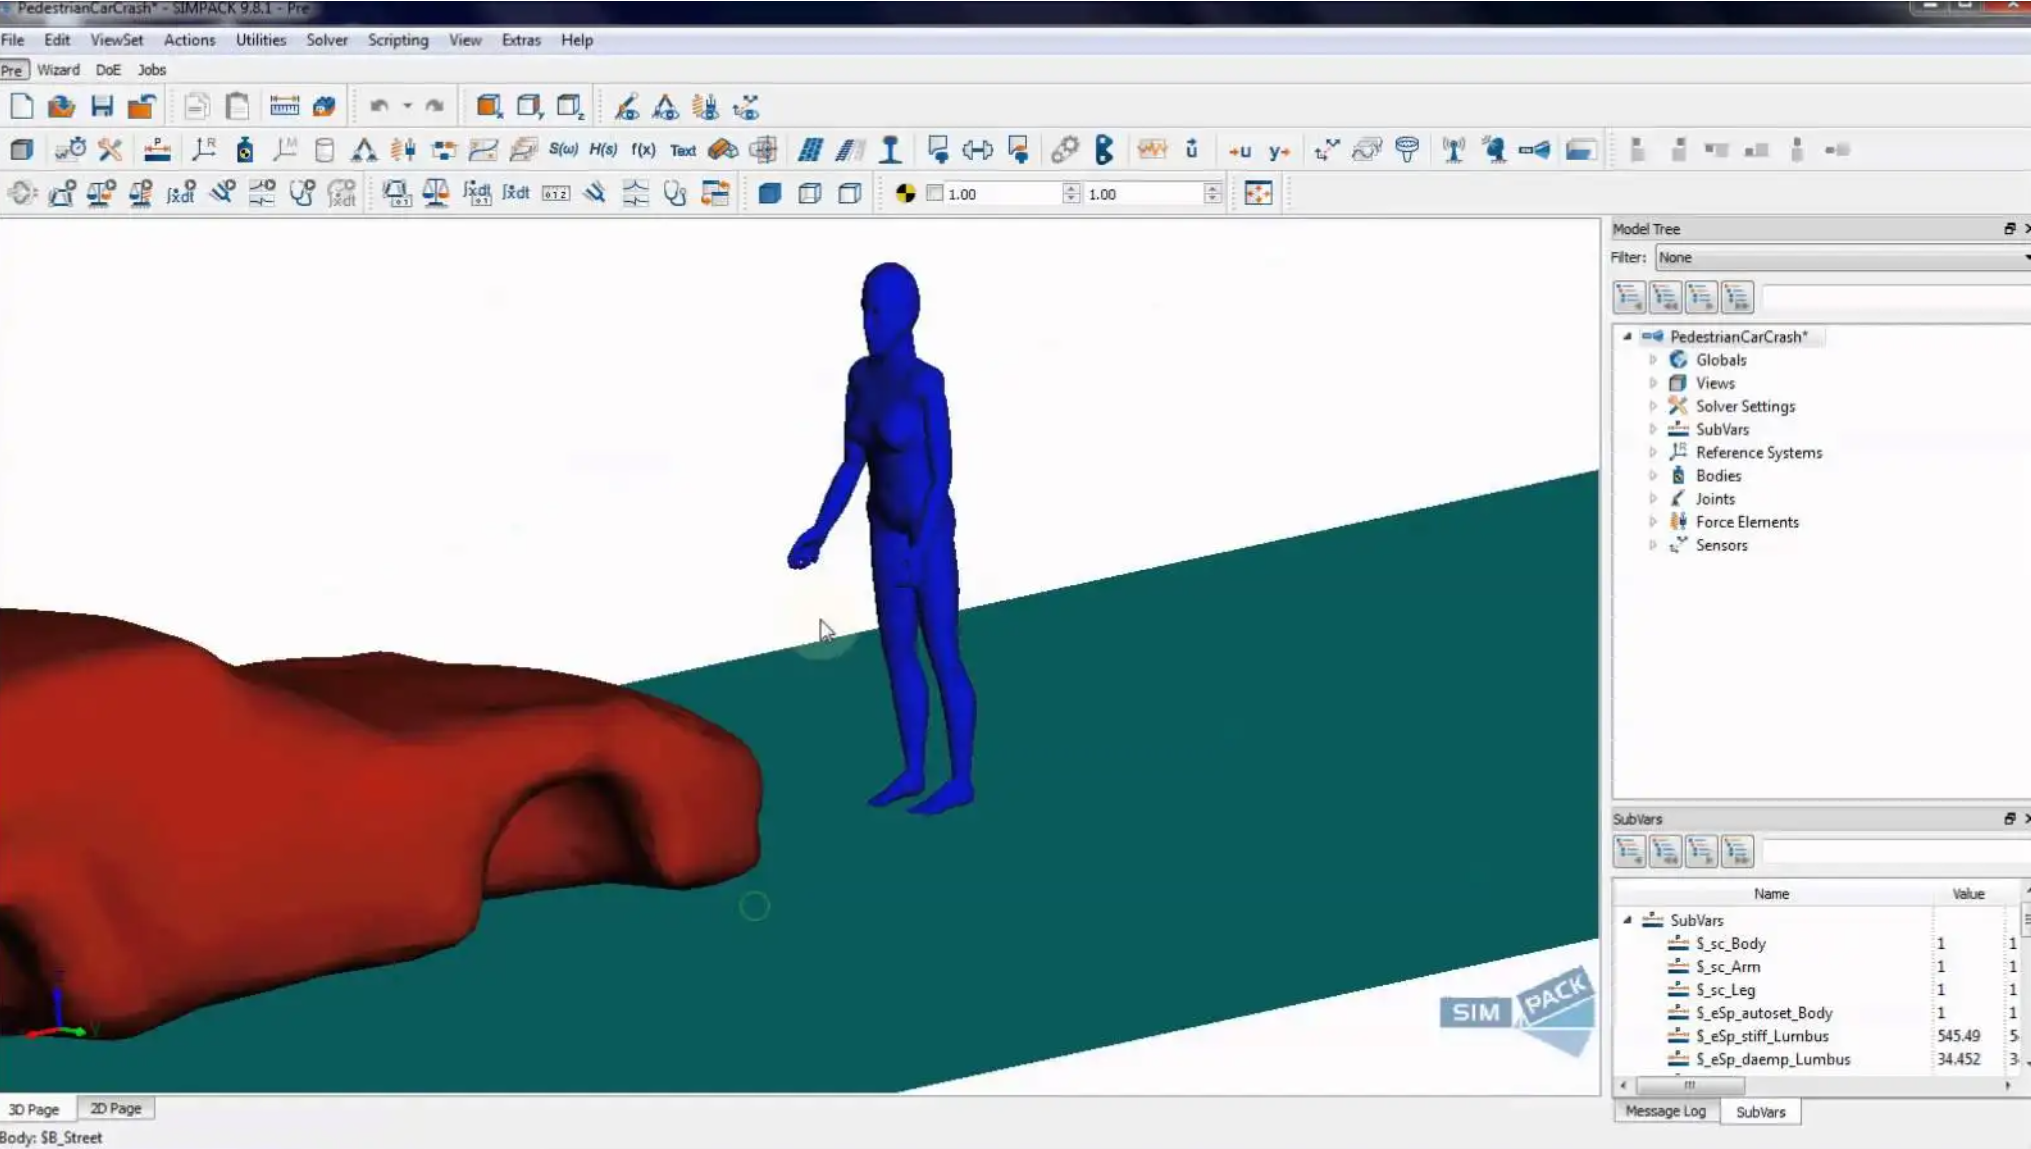Click the f(x) function icon

(643, 150)
